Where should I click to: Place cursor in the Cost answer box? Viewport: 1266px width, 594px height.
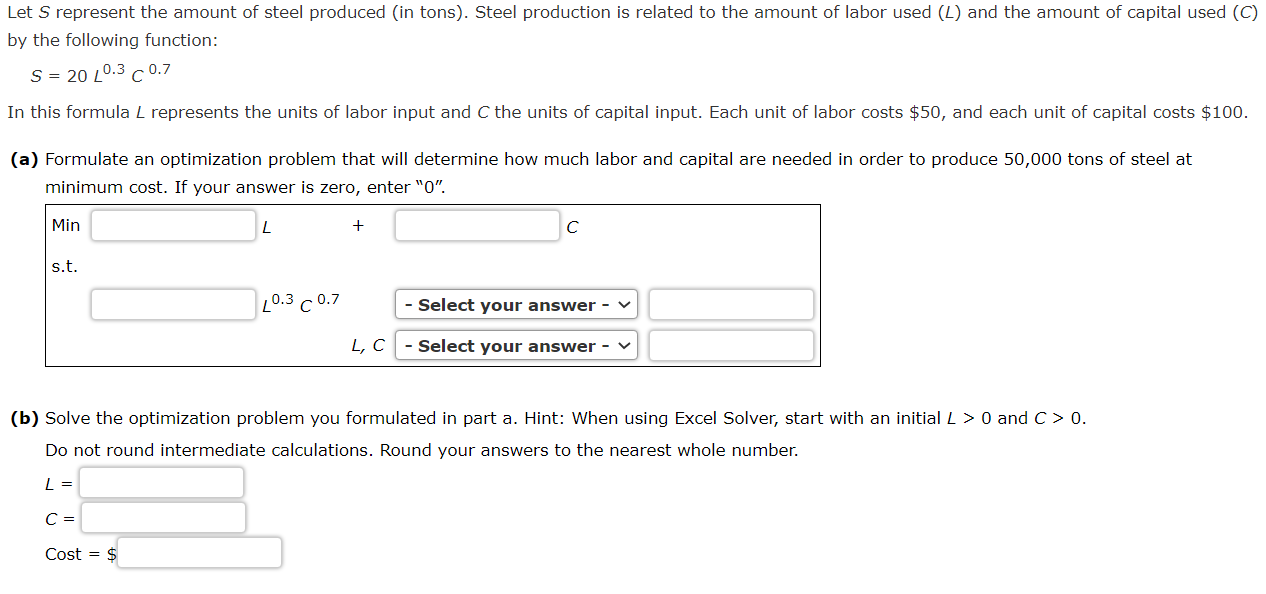click(x=199, y=552)
